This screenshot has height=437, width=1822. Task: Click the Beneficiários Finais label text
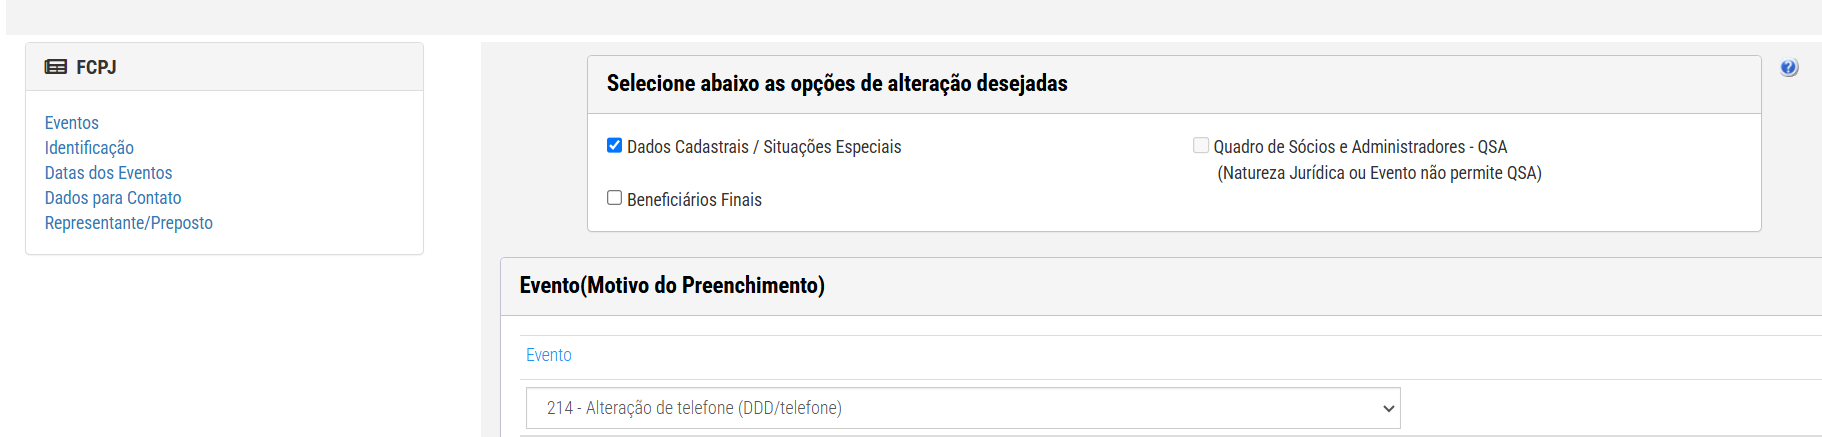(x=694, y=200)
